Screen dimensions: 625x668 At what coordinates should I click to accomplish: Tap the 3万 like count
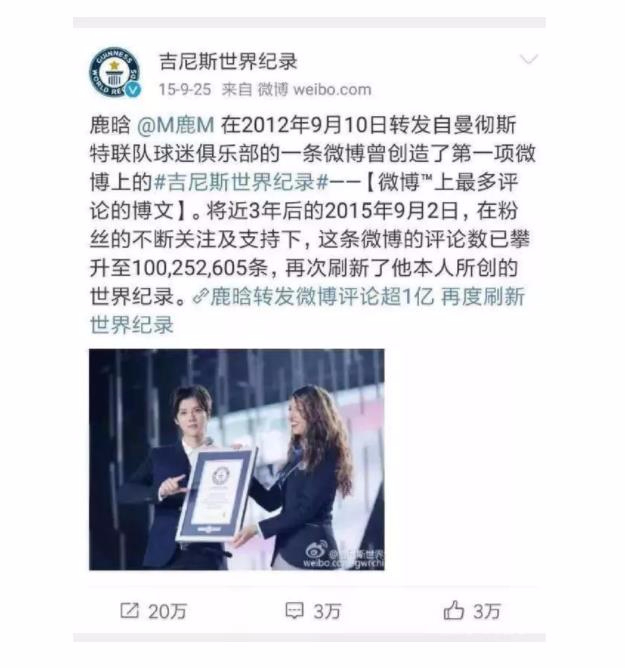487,611
